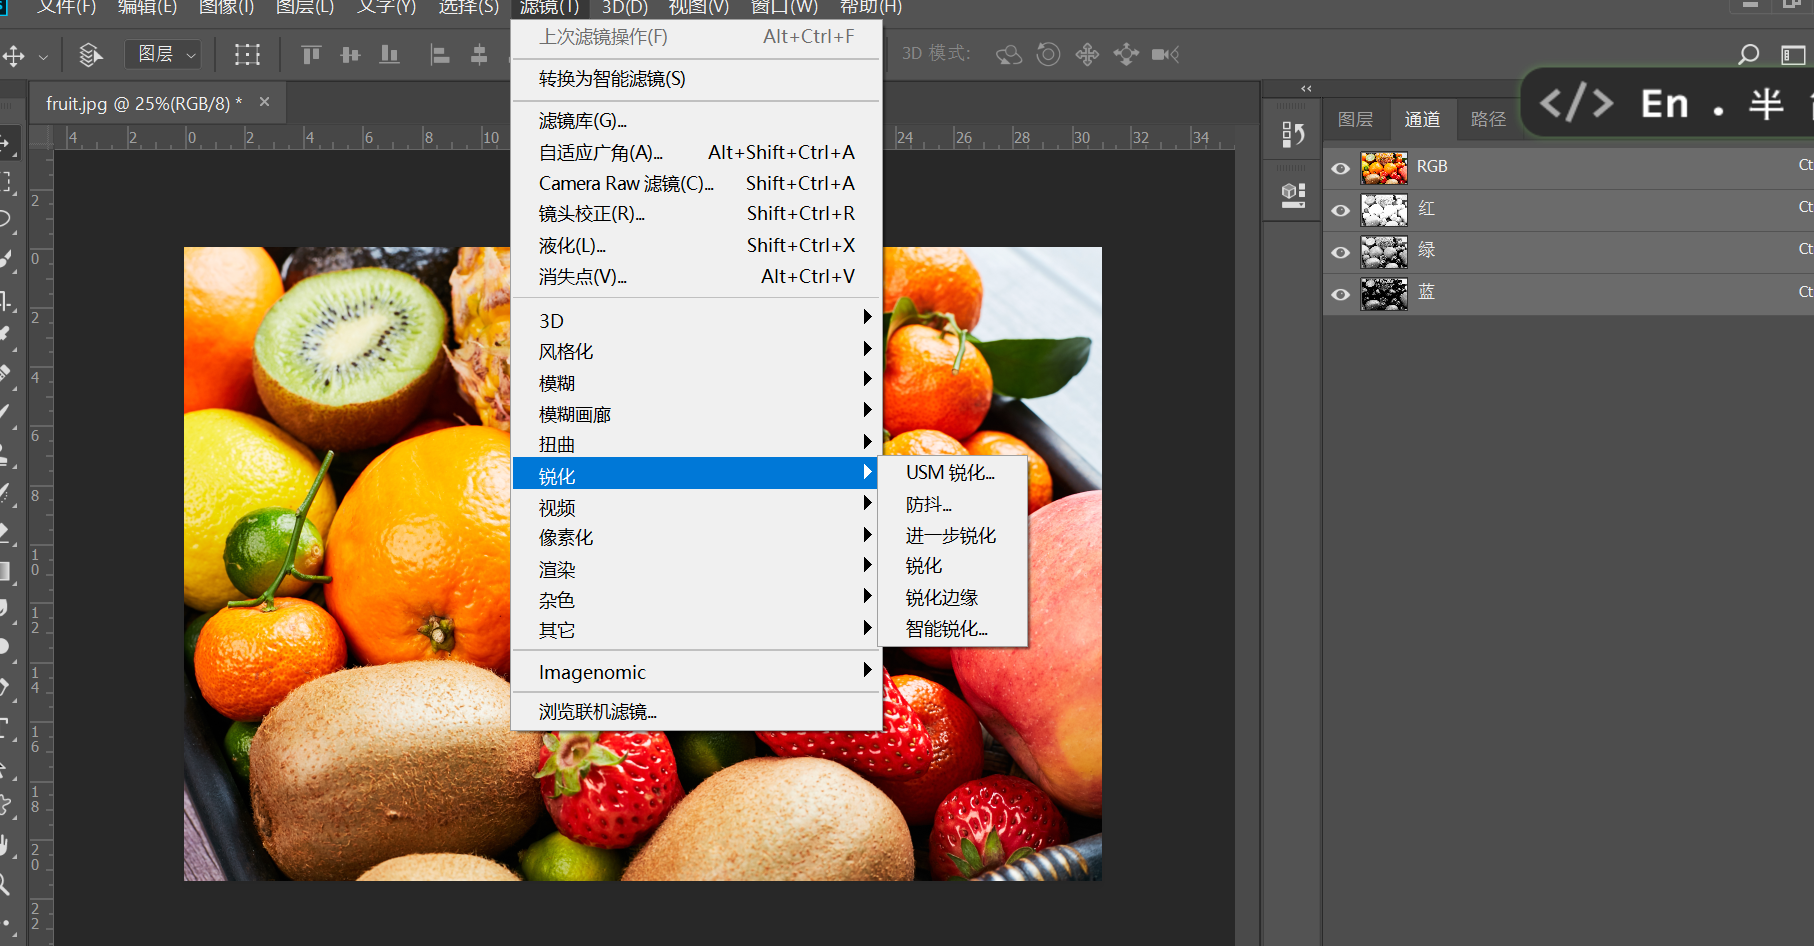Expand the 杂色 submenu
The image size is (1814, 946).
[x=696, y=600]
